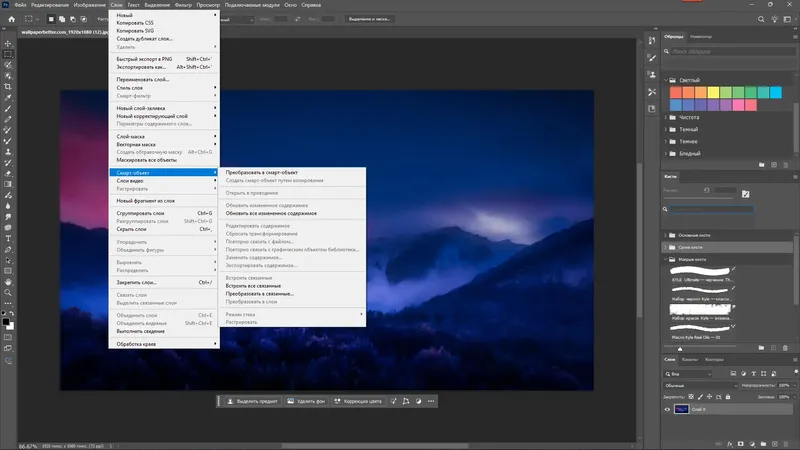Select the Move tool in the toolbar
Viewport: 800px width, 450px height.
coord(8,43)
